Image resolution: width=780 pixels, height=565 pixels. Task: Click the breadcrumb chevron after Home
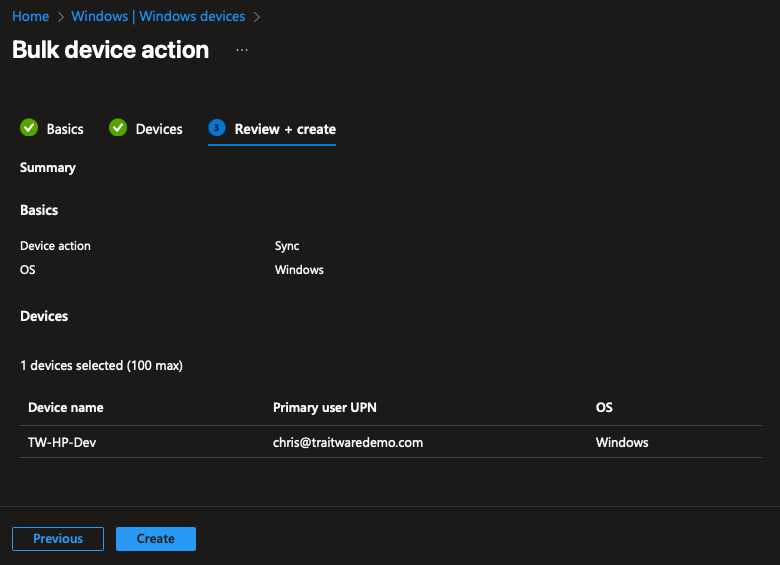(x=60, y=17)
